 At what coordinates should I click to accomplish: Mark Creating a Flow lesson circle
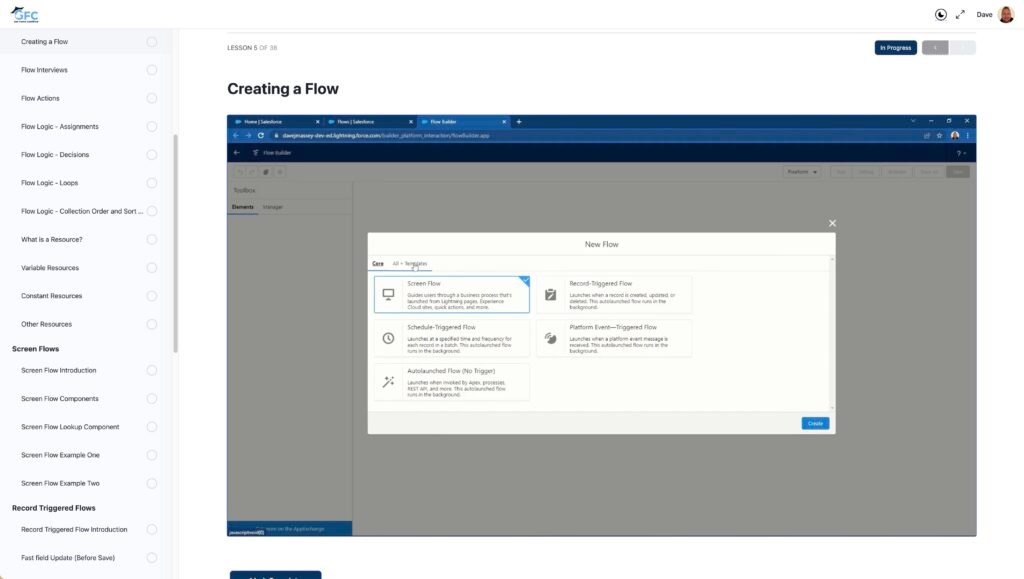[152, 42]
